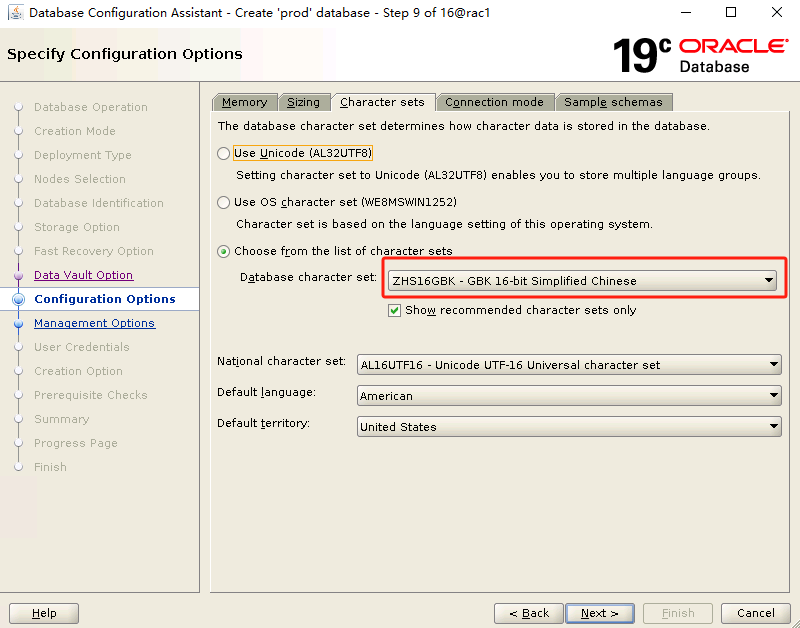Click the Deployment Type step label

pyautogui.click(x=83, y=156)
